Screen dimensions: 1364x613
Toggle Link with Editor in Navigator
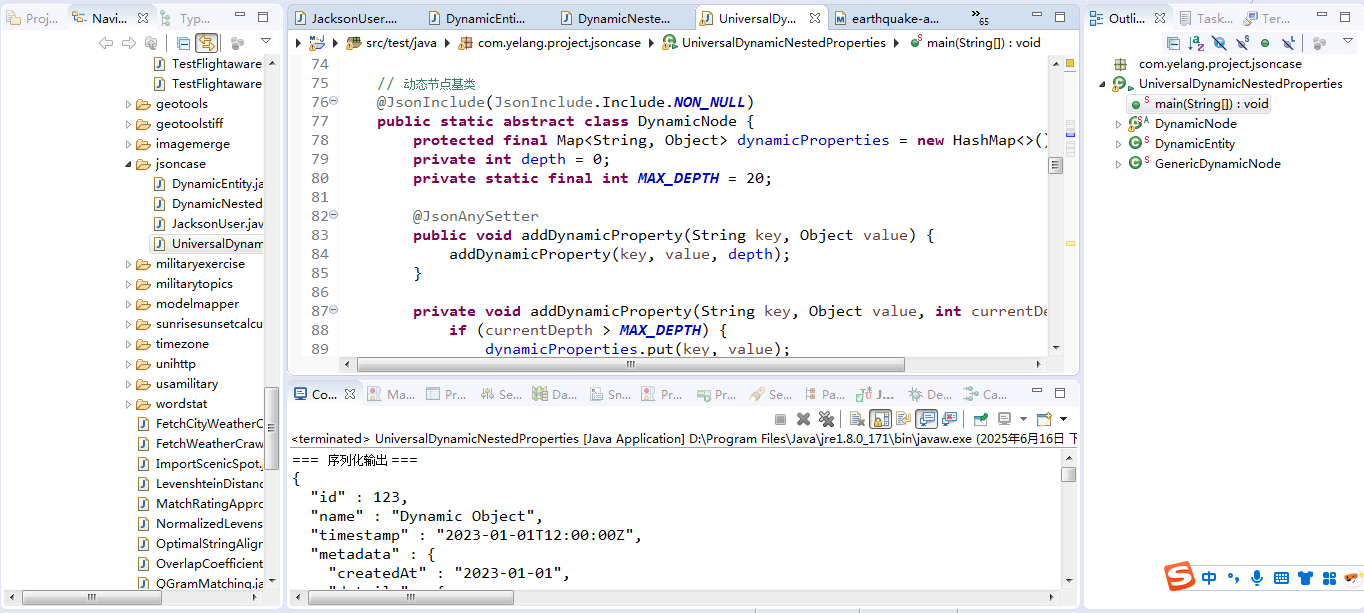click(x=206, y=43)
